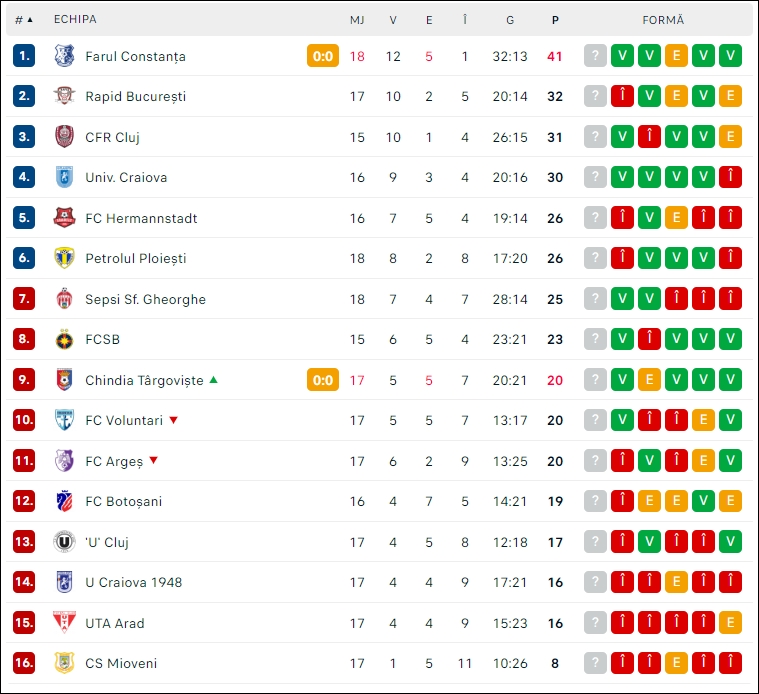Screen dimensions: 759x694
Task: Sort table by the # rank column
Action: (x=23, y=20)
